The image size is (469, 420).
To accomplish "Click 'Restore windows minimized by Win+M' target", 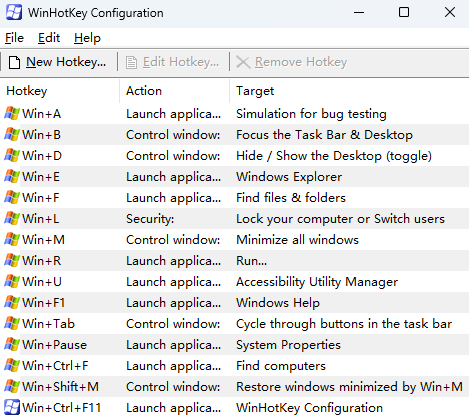I will tap(349, 387).
